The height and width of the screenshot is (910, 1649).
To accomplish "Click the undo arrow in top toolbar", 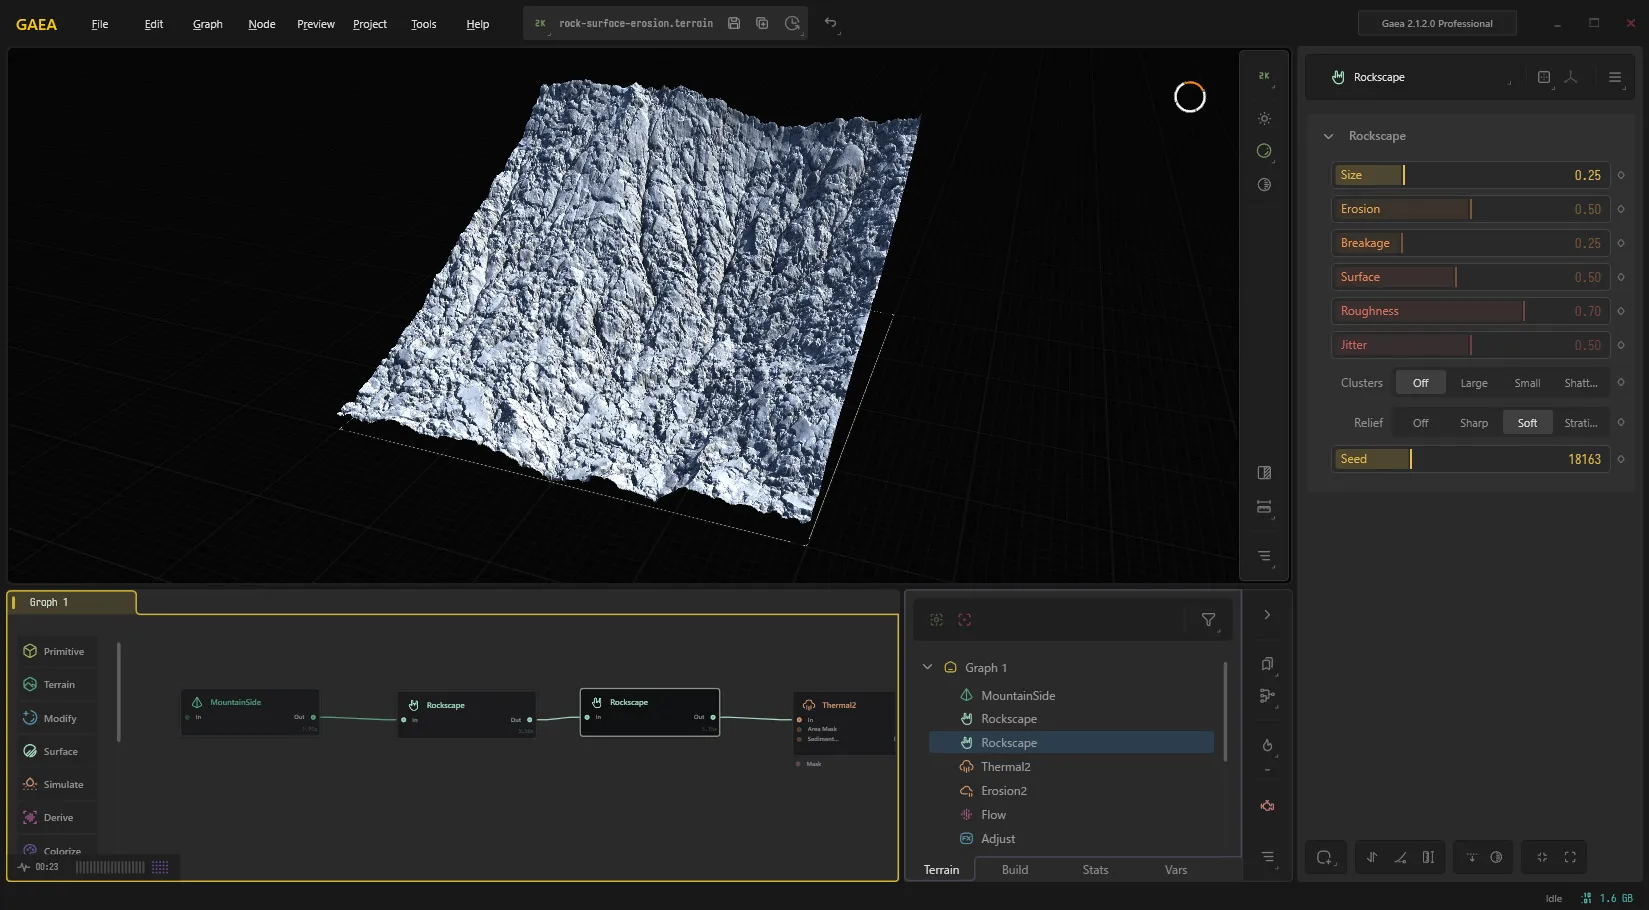I will tap(830, 22).
